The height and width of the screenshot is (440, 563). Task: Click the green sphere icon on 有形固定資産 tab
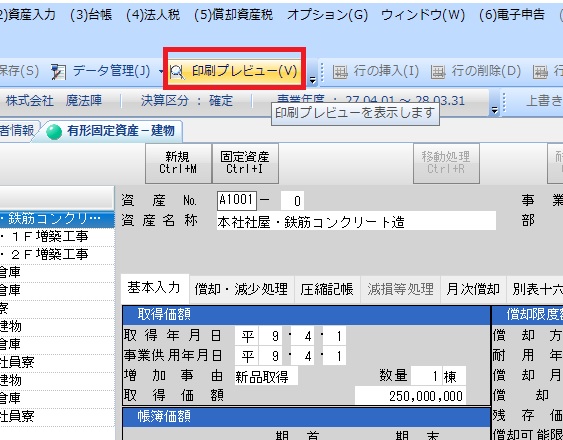[54, 132]
